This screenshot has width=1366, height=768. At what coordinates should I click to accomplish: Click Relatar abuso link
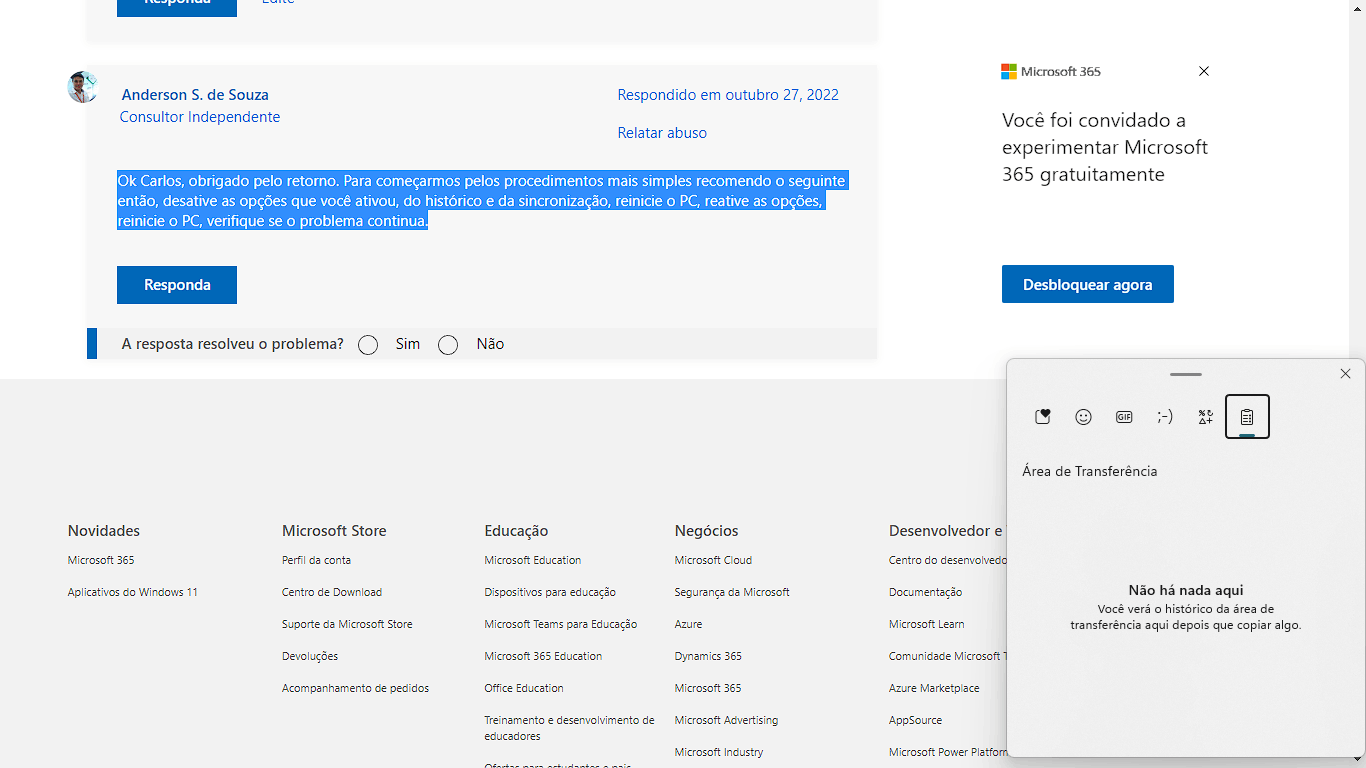pyautogui.click(x=662, y=133)
